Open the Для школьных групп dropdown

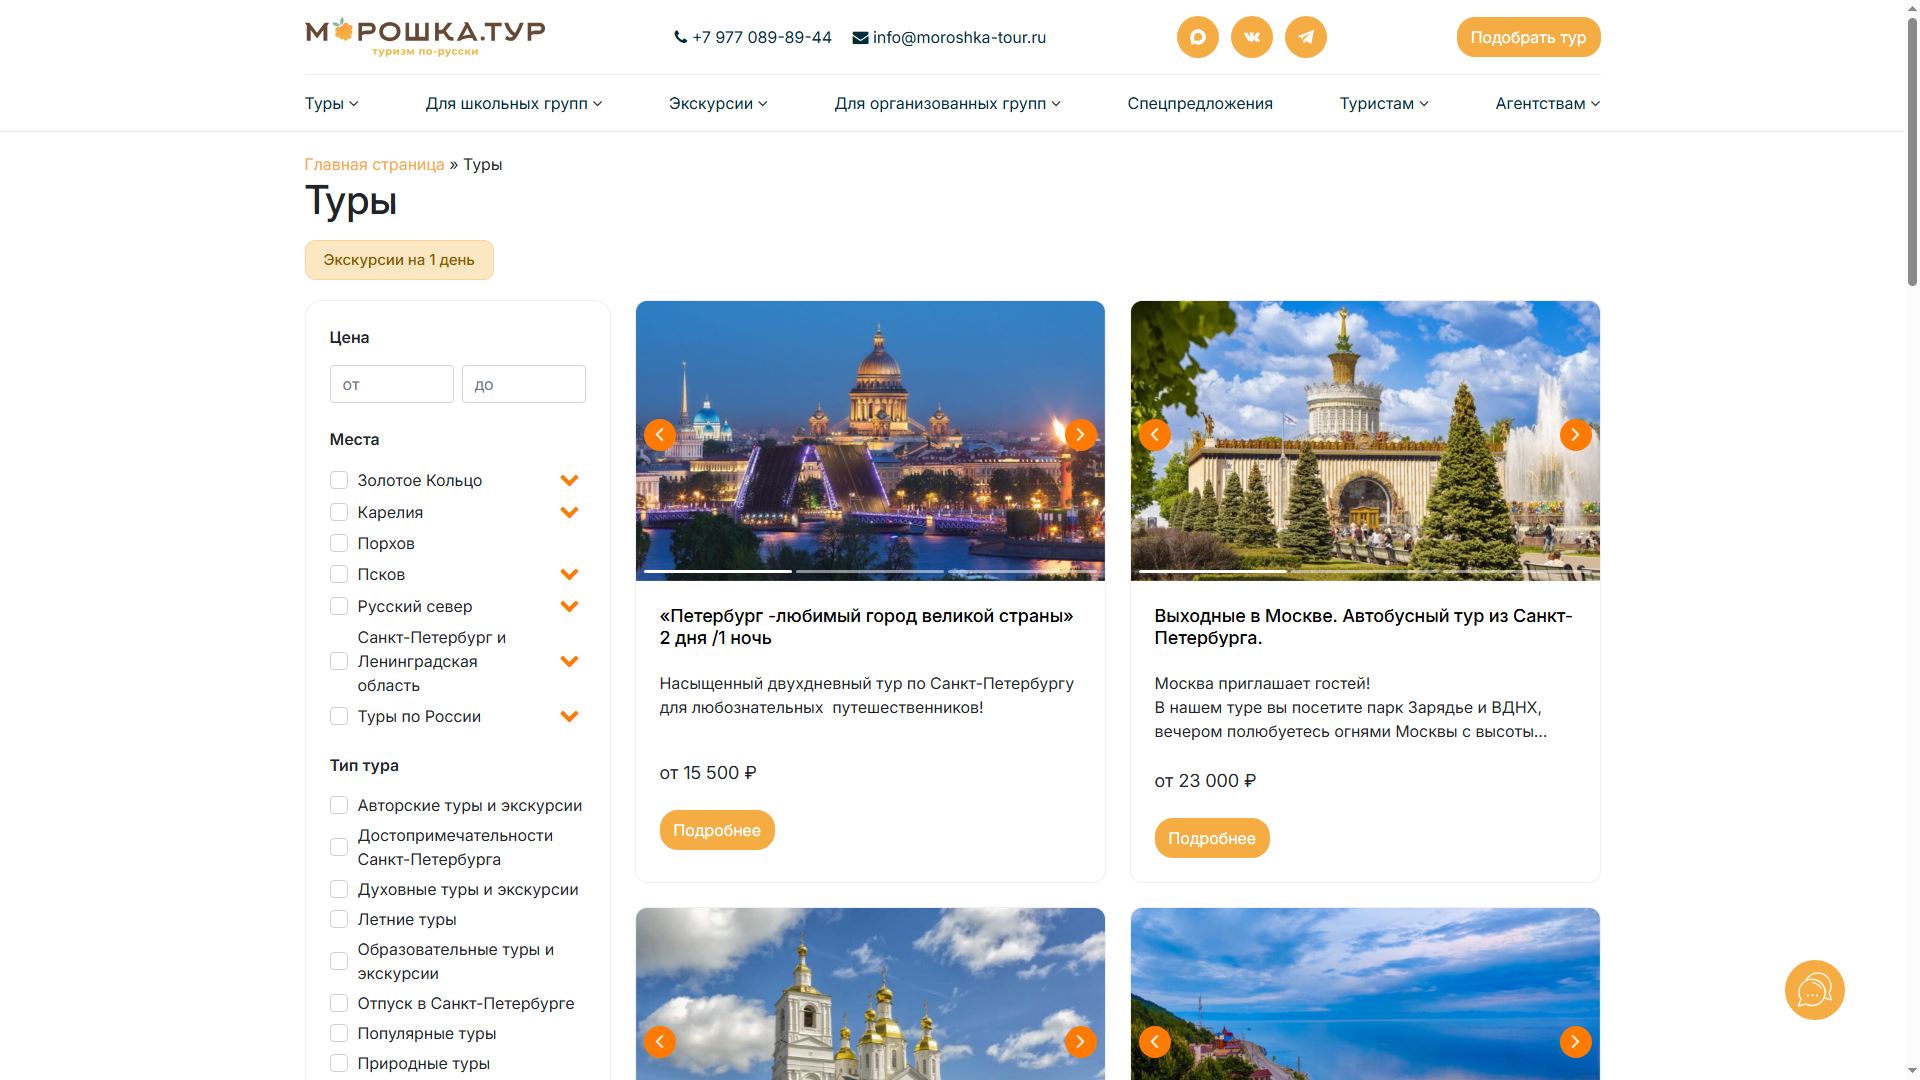(514, 103)
